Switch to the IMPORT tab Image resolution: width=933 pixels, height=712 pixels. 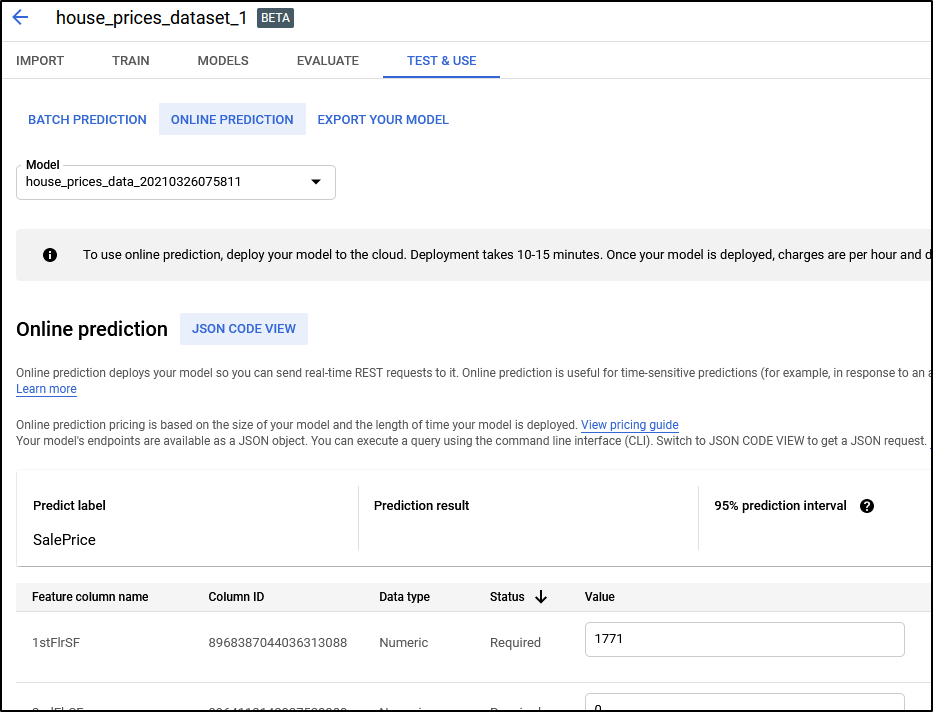point(40,61)
